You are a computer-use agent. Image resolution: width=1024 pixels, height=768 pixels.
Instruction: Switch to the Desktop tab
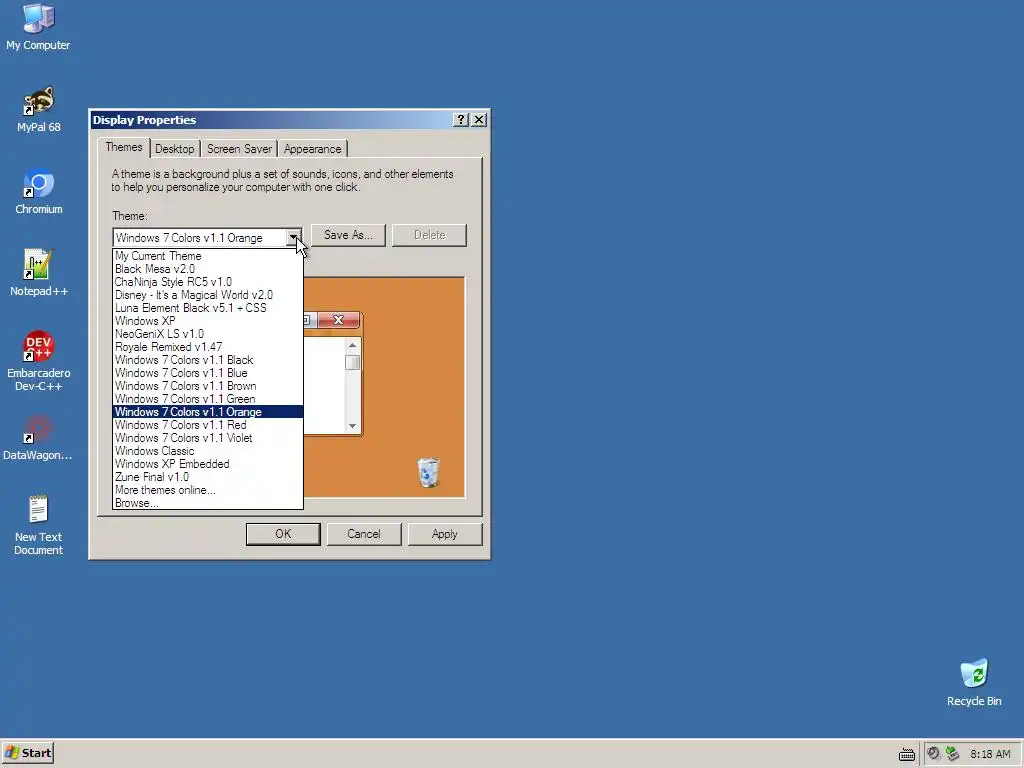[x=174, y=149]
